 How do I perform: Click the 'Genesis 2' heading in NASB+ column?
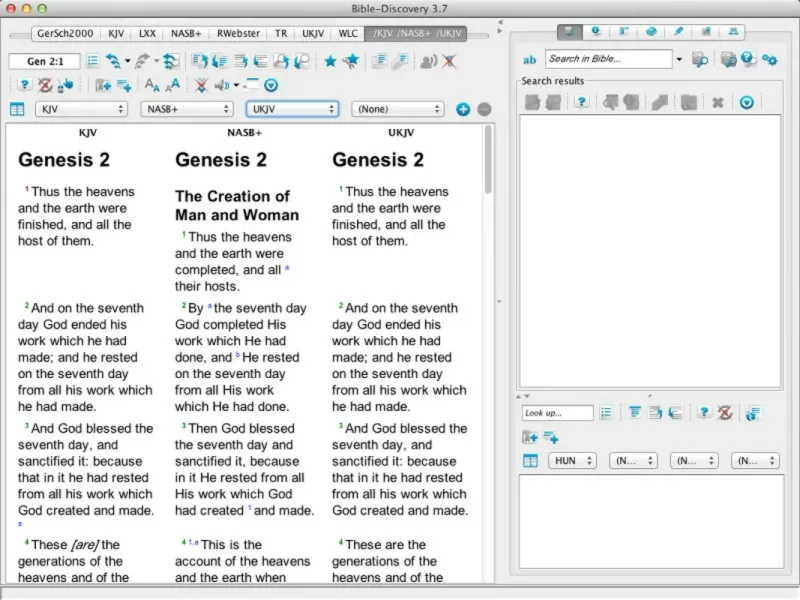[x=221, y=160]
